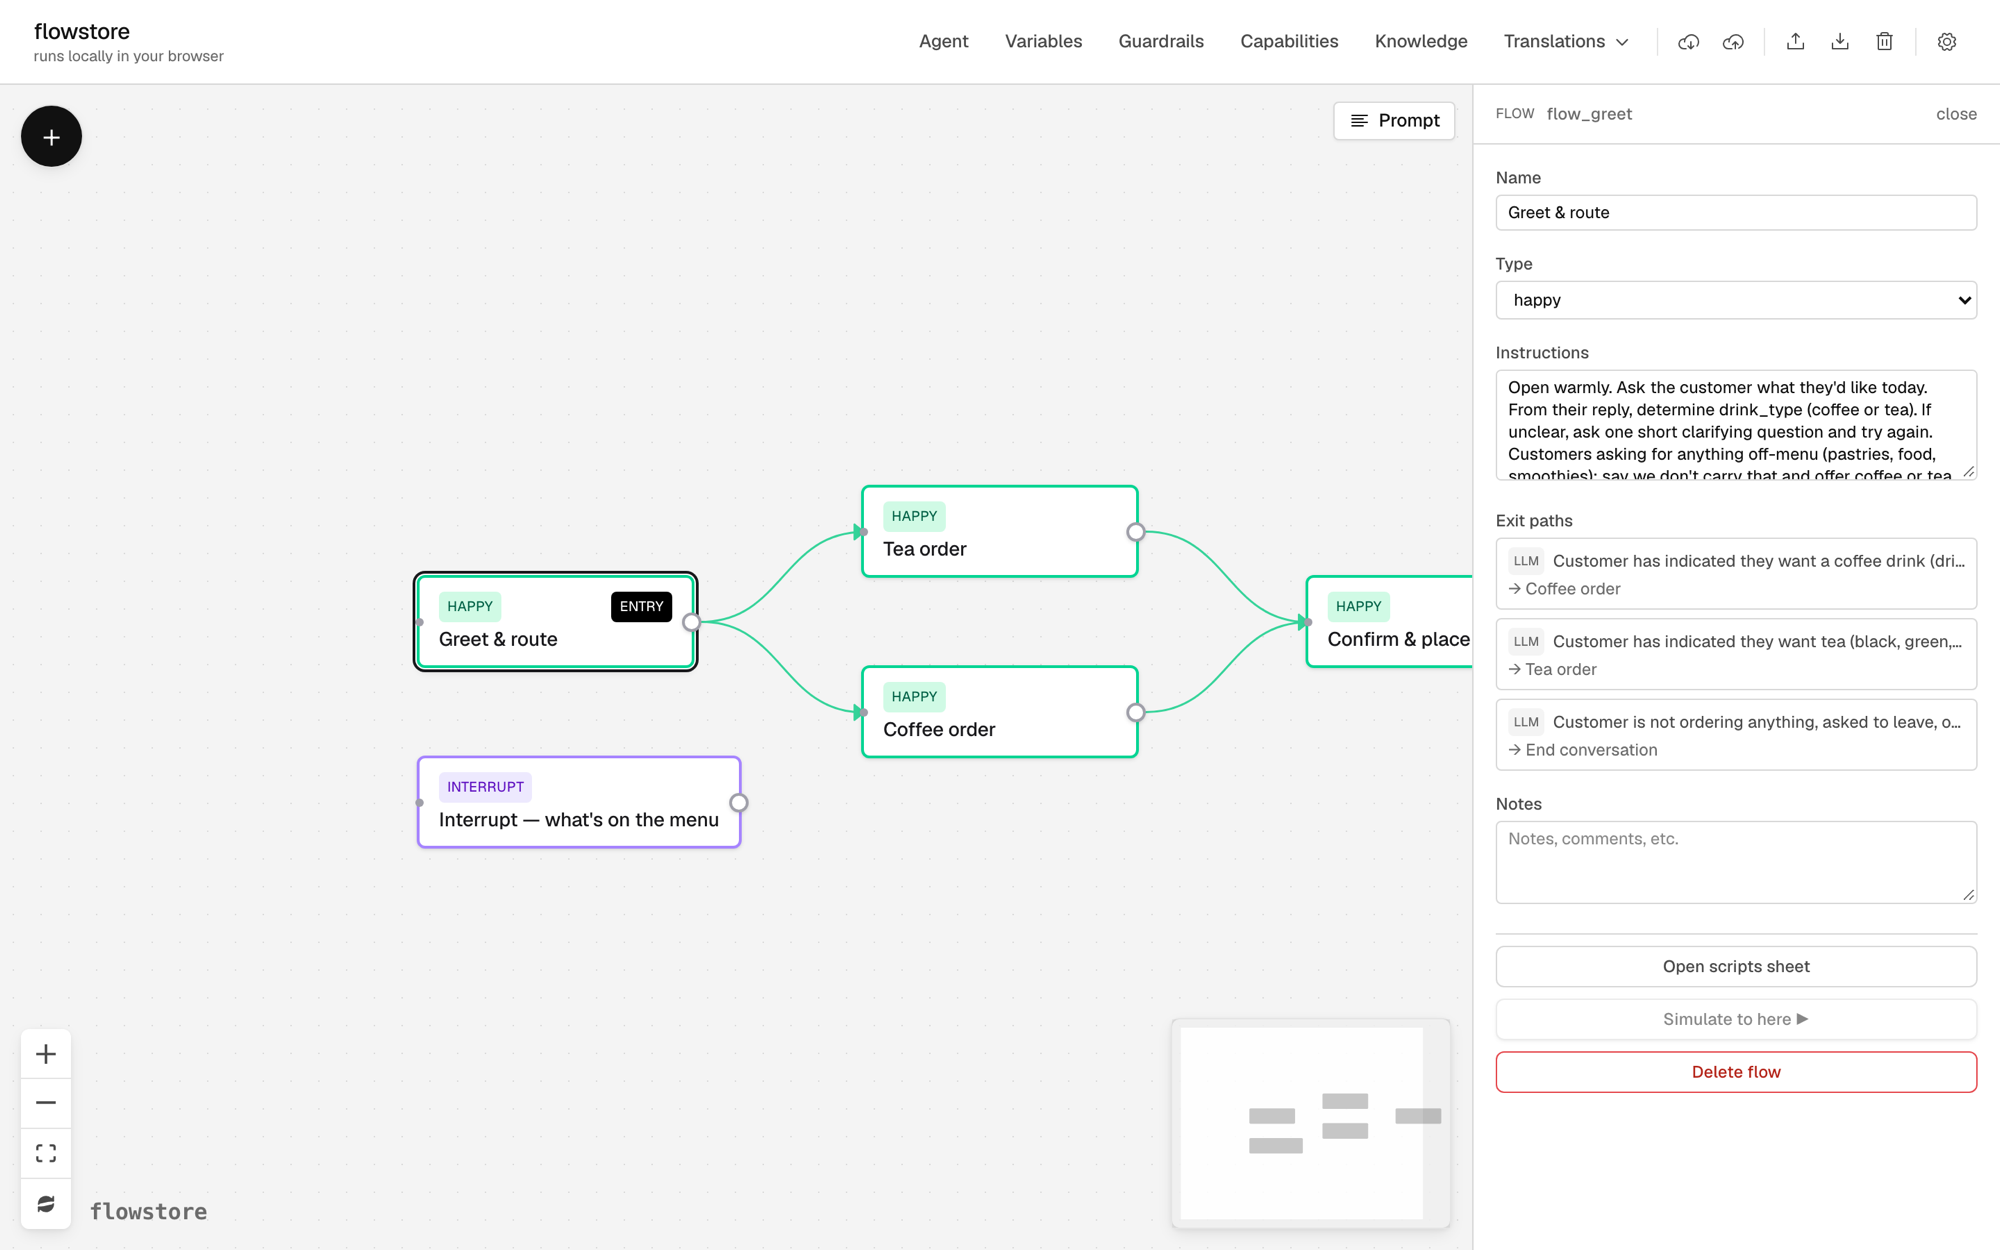Select the Coffee order node

[1000, 712]
